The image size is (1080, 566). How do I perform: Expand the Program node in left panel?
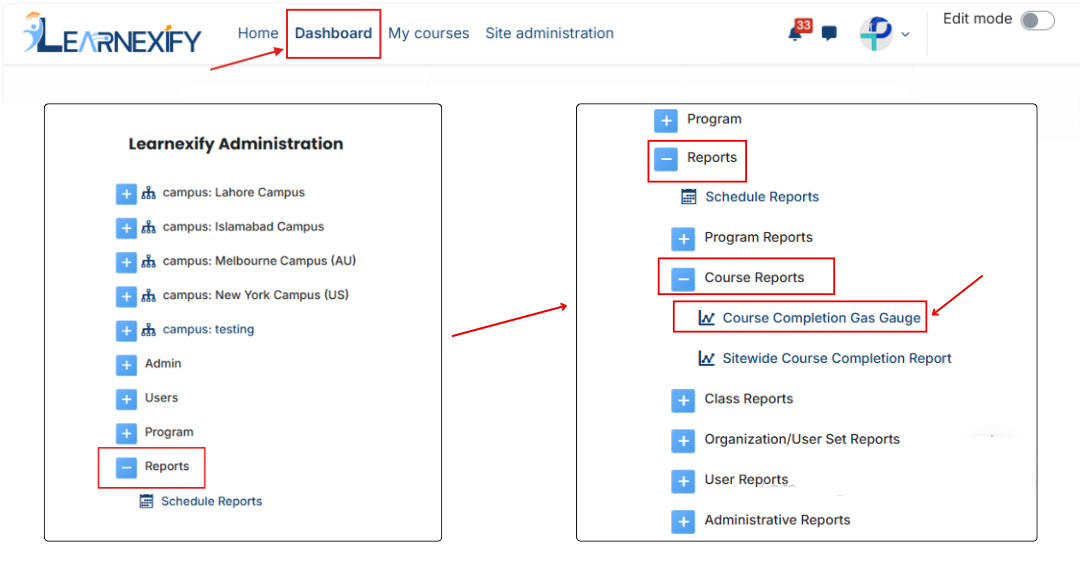pyautogui.click(x=126, y=433)
